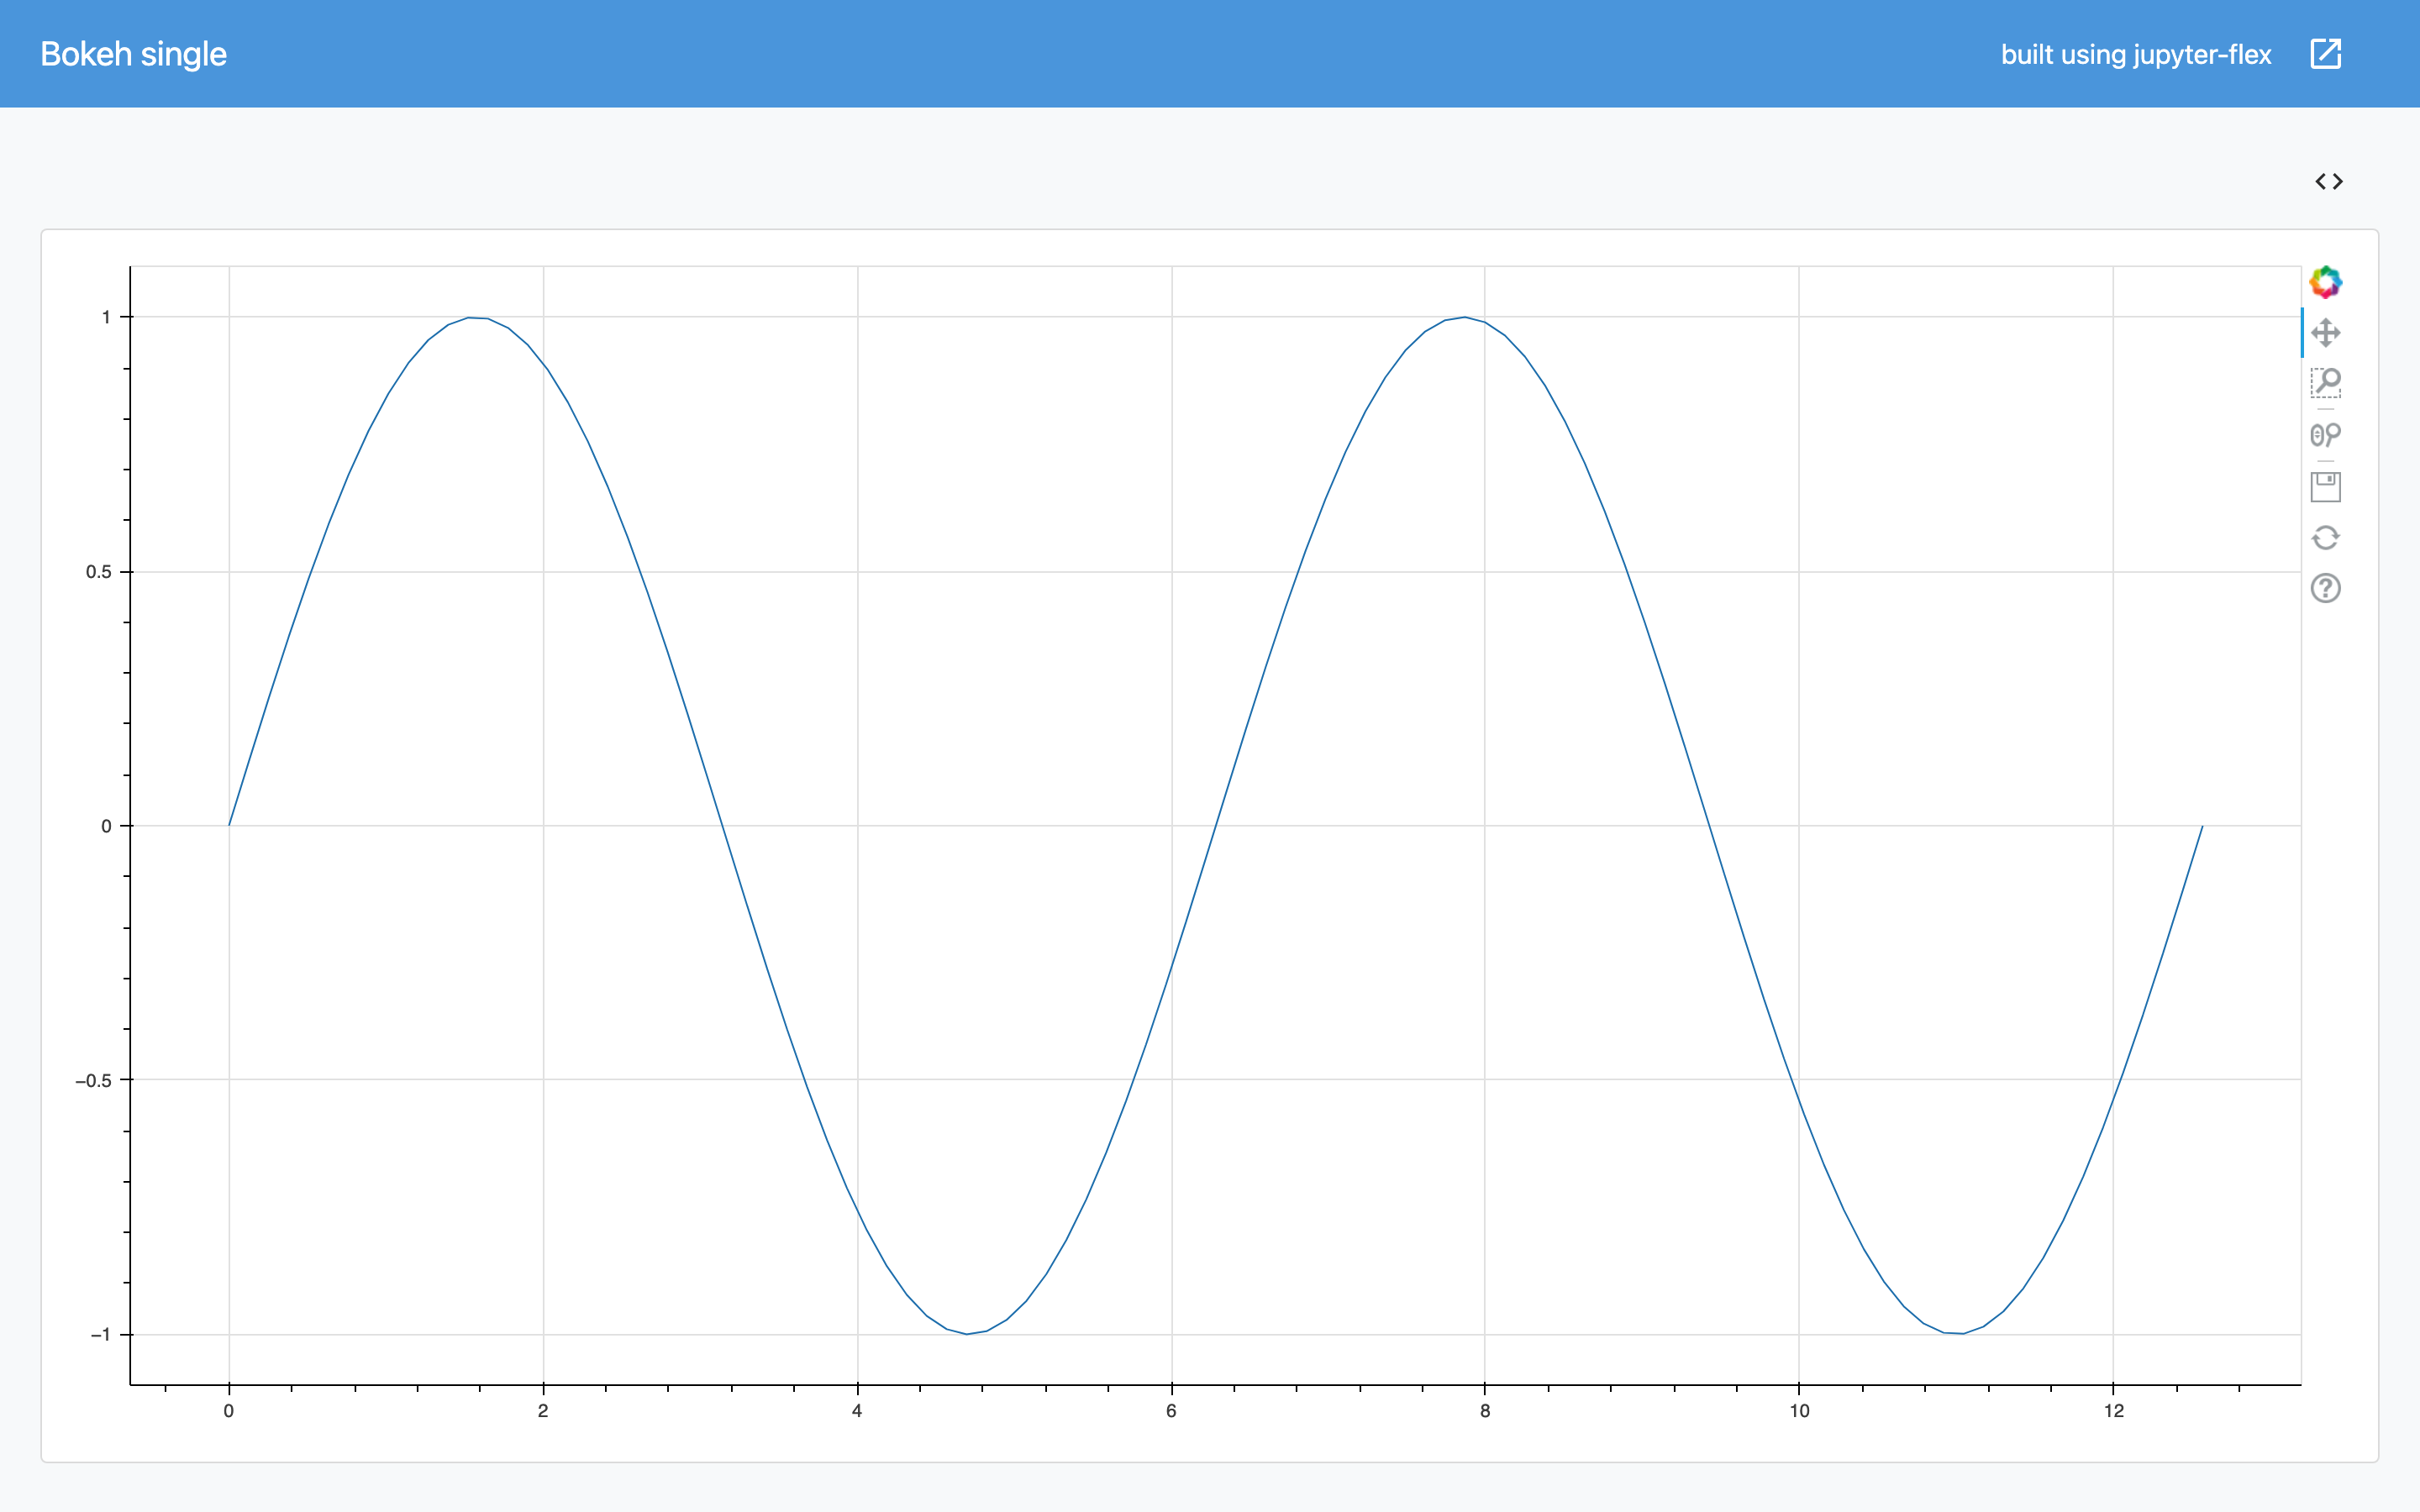Click the first trough of the sine curve
This screenshot has width=2420, height=1512.
(x=967, y=1334)
